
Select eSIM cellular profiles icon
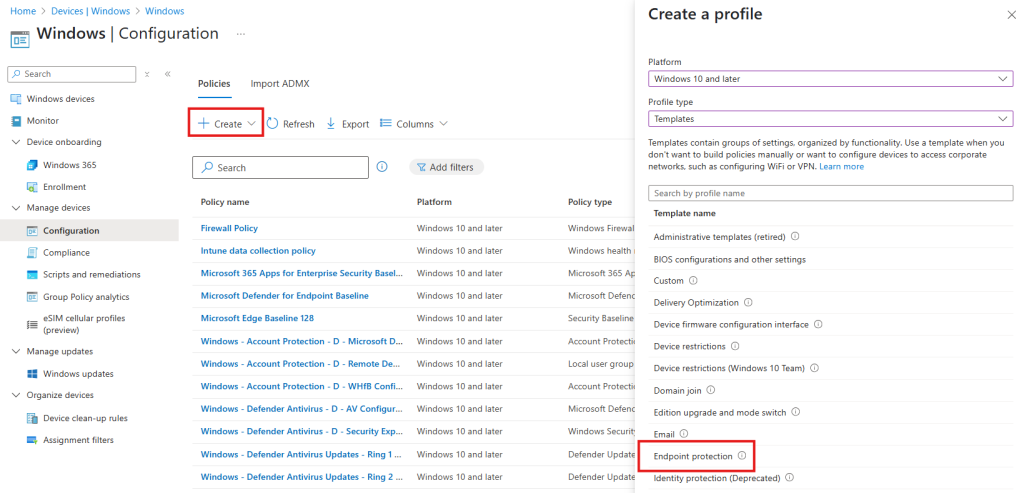click(x=32, y=325)
